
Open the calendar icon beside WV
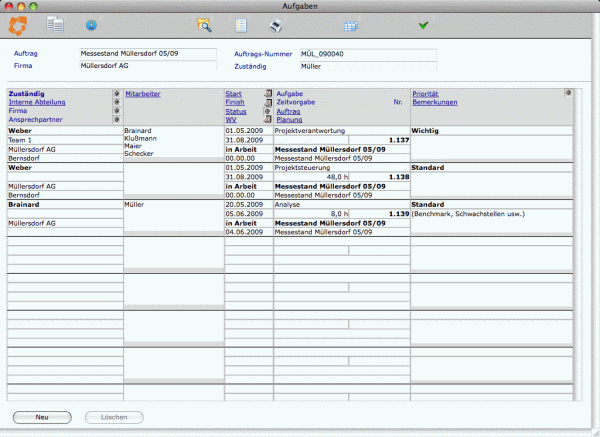pos(268,119)
